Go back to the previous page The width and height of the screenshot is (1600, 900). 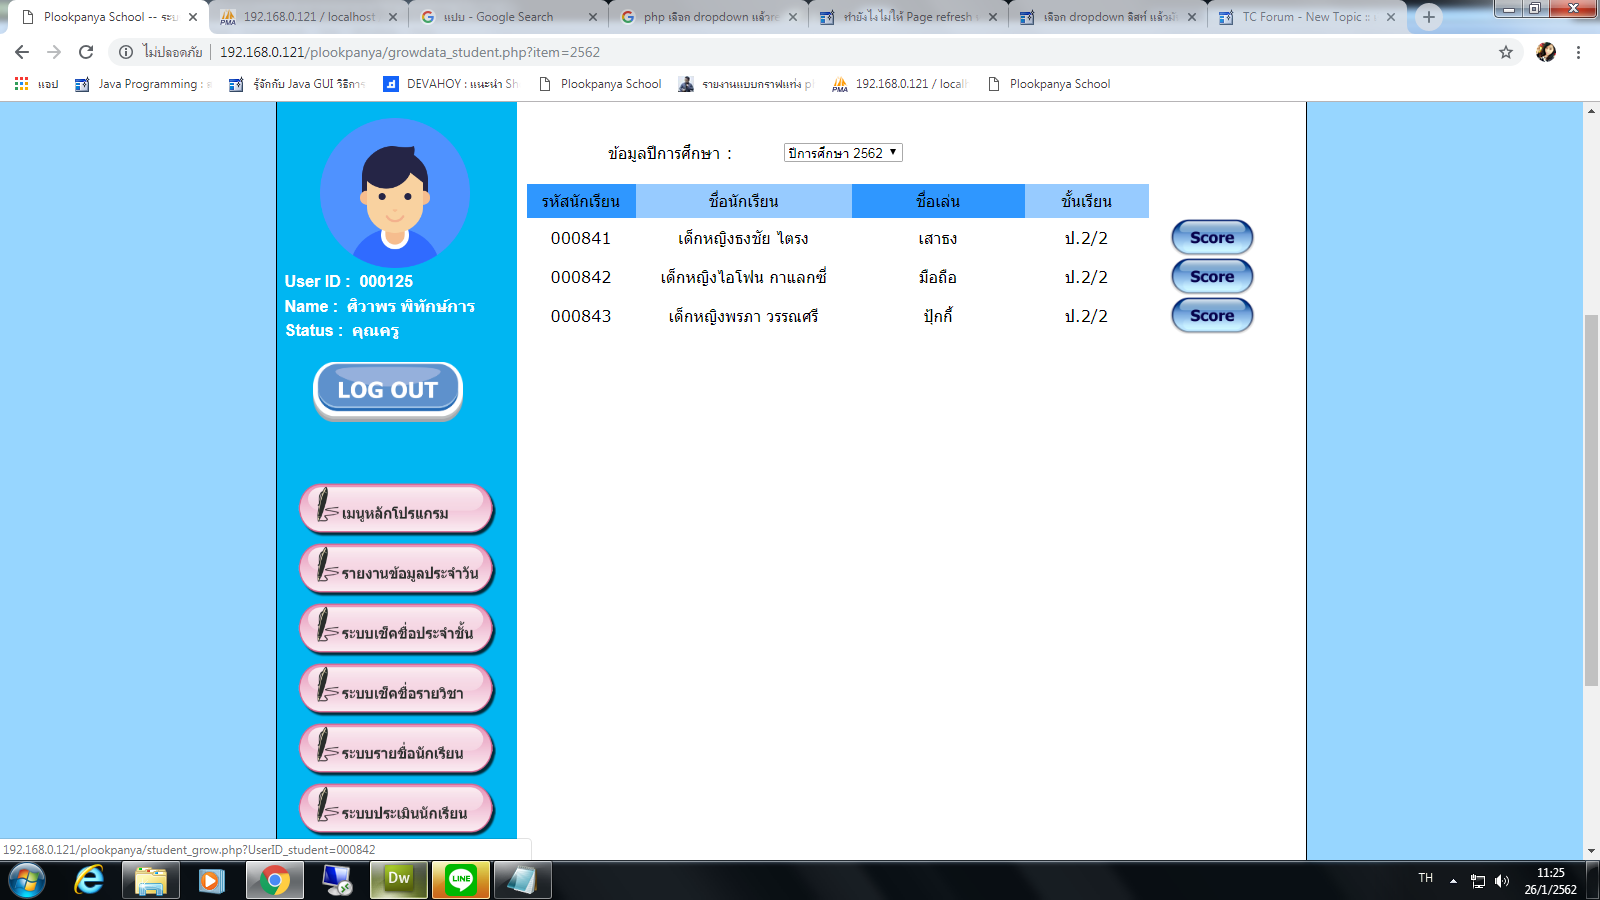pyautogui.click(x=22, y=52)
